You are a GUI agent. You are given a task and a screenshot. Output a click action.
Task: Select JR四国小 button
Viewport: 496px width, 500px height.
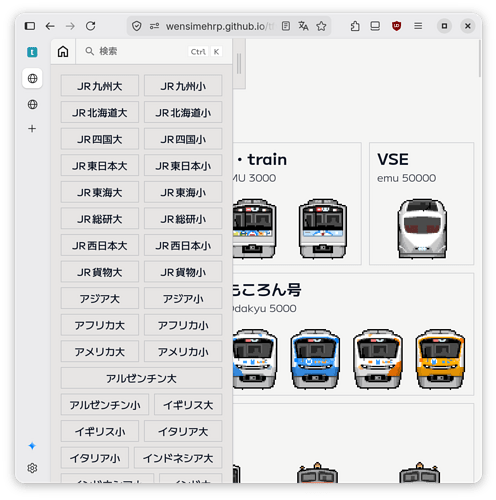click(x=183, y=139)
